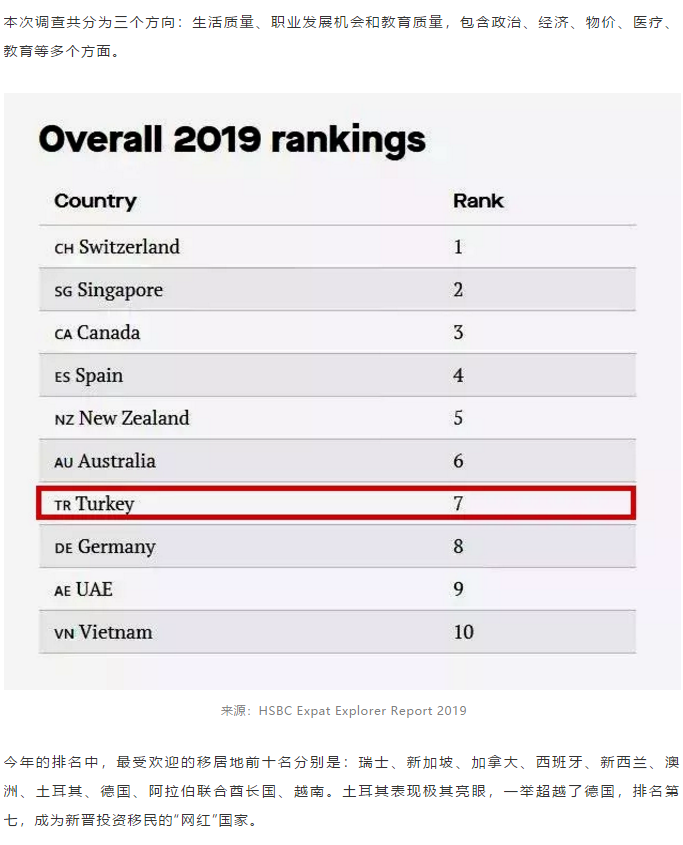Click the CH country code label

point(64,249)
